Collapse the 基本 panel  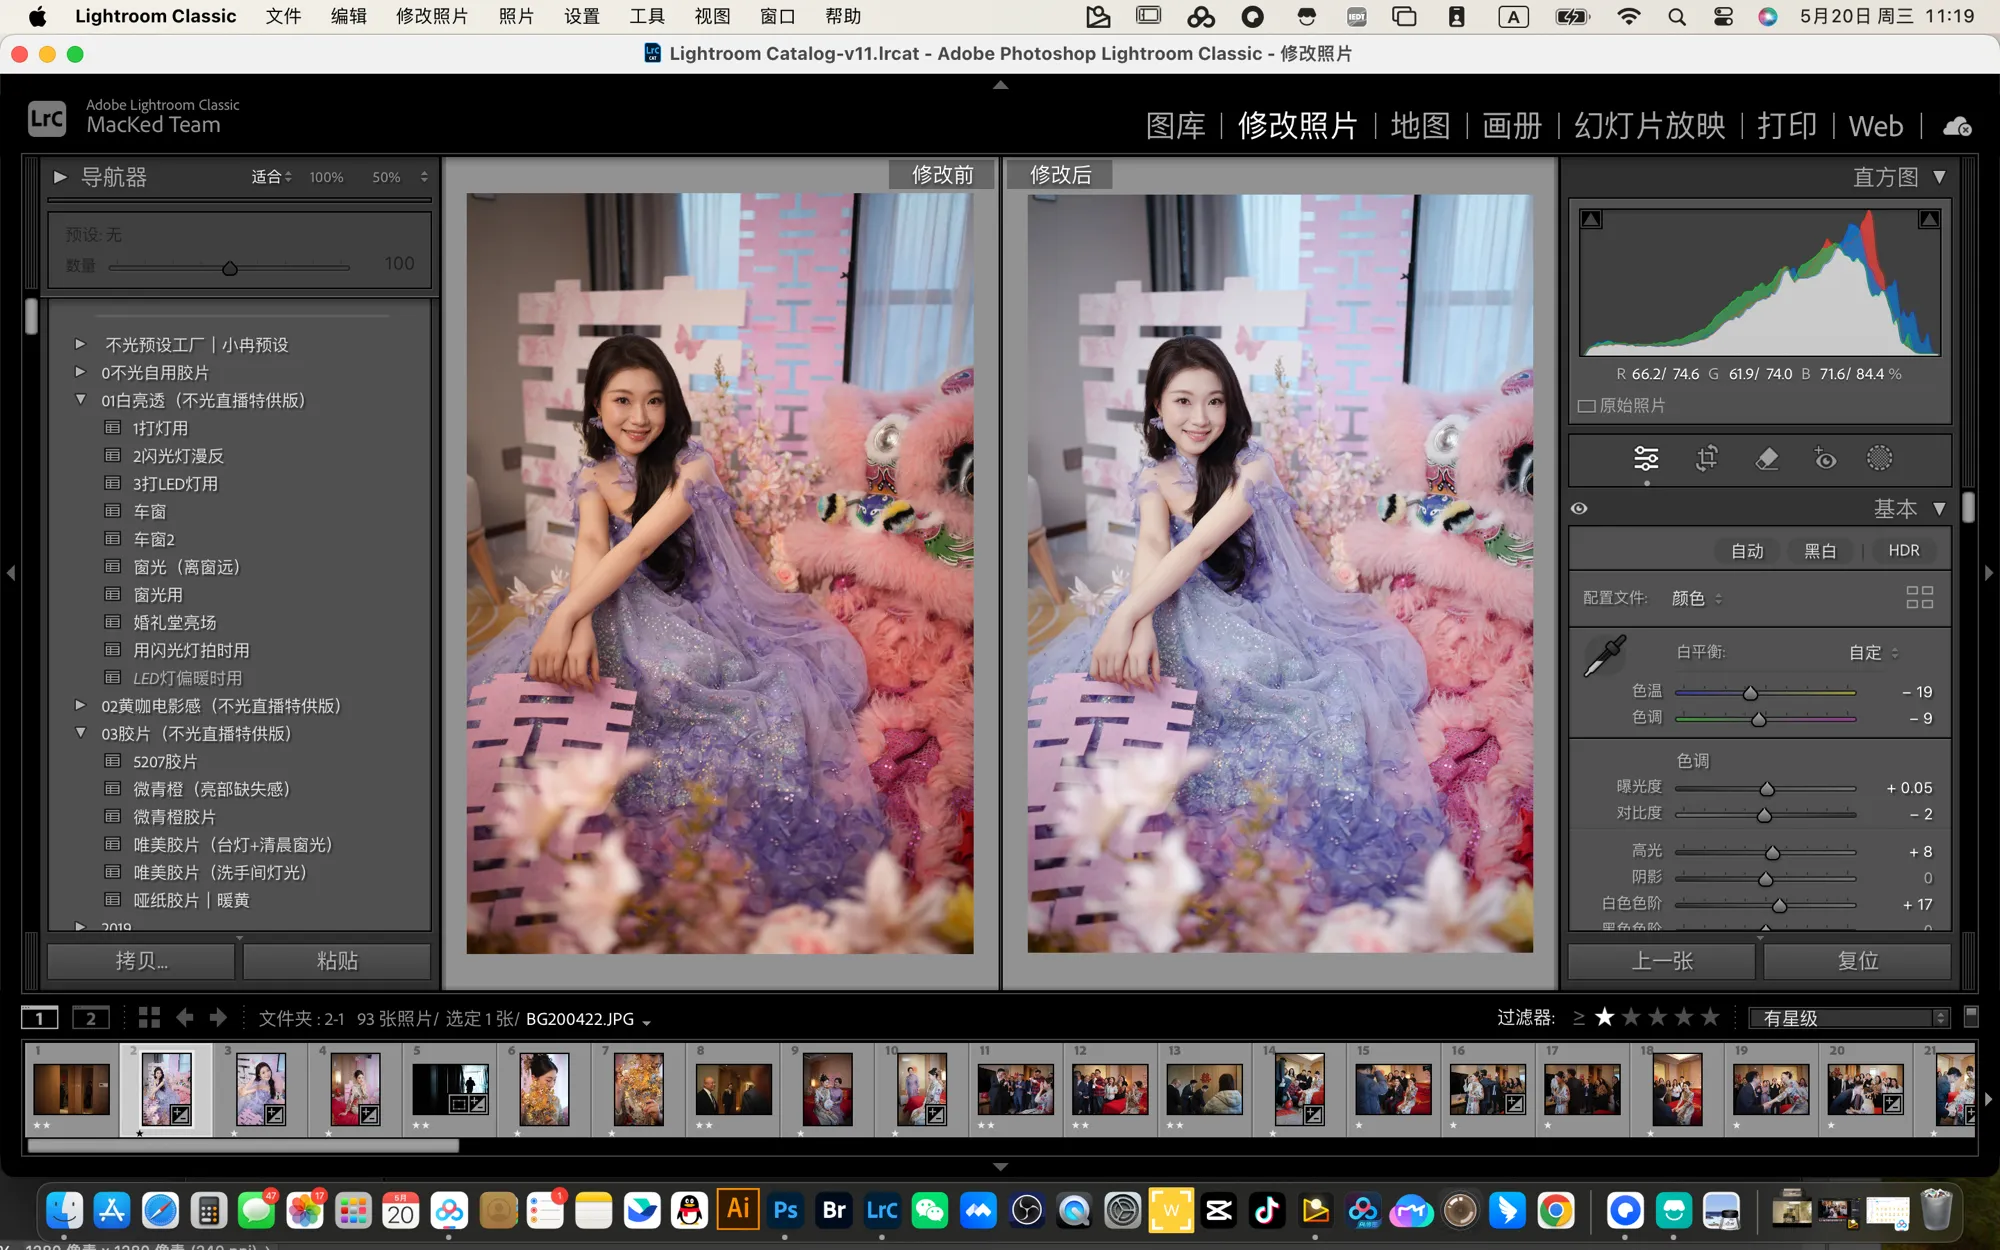click(x=1939, y=508)
